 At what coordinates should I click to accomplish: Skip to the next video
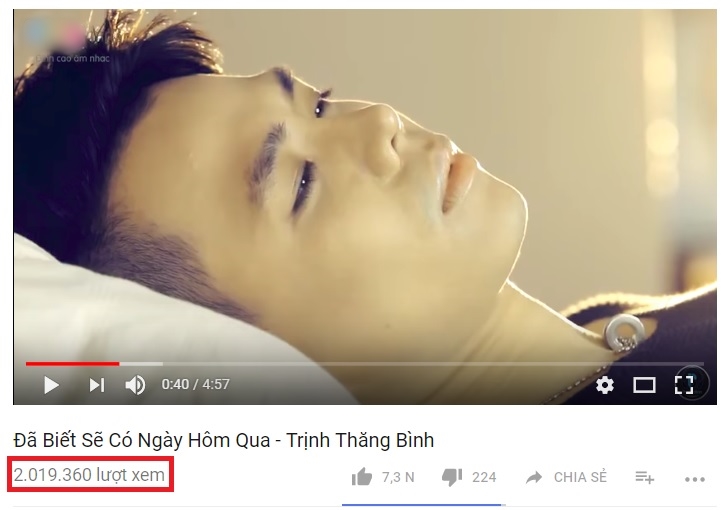click(x=97, y=385)
